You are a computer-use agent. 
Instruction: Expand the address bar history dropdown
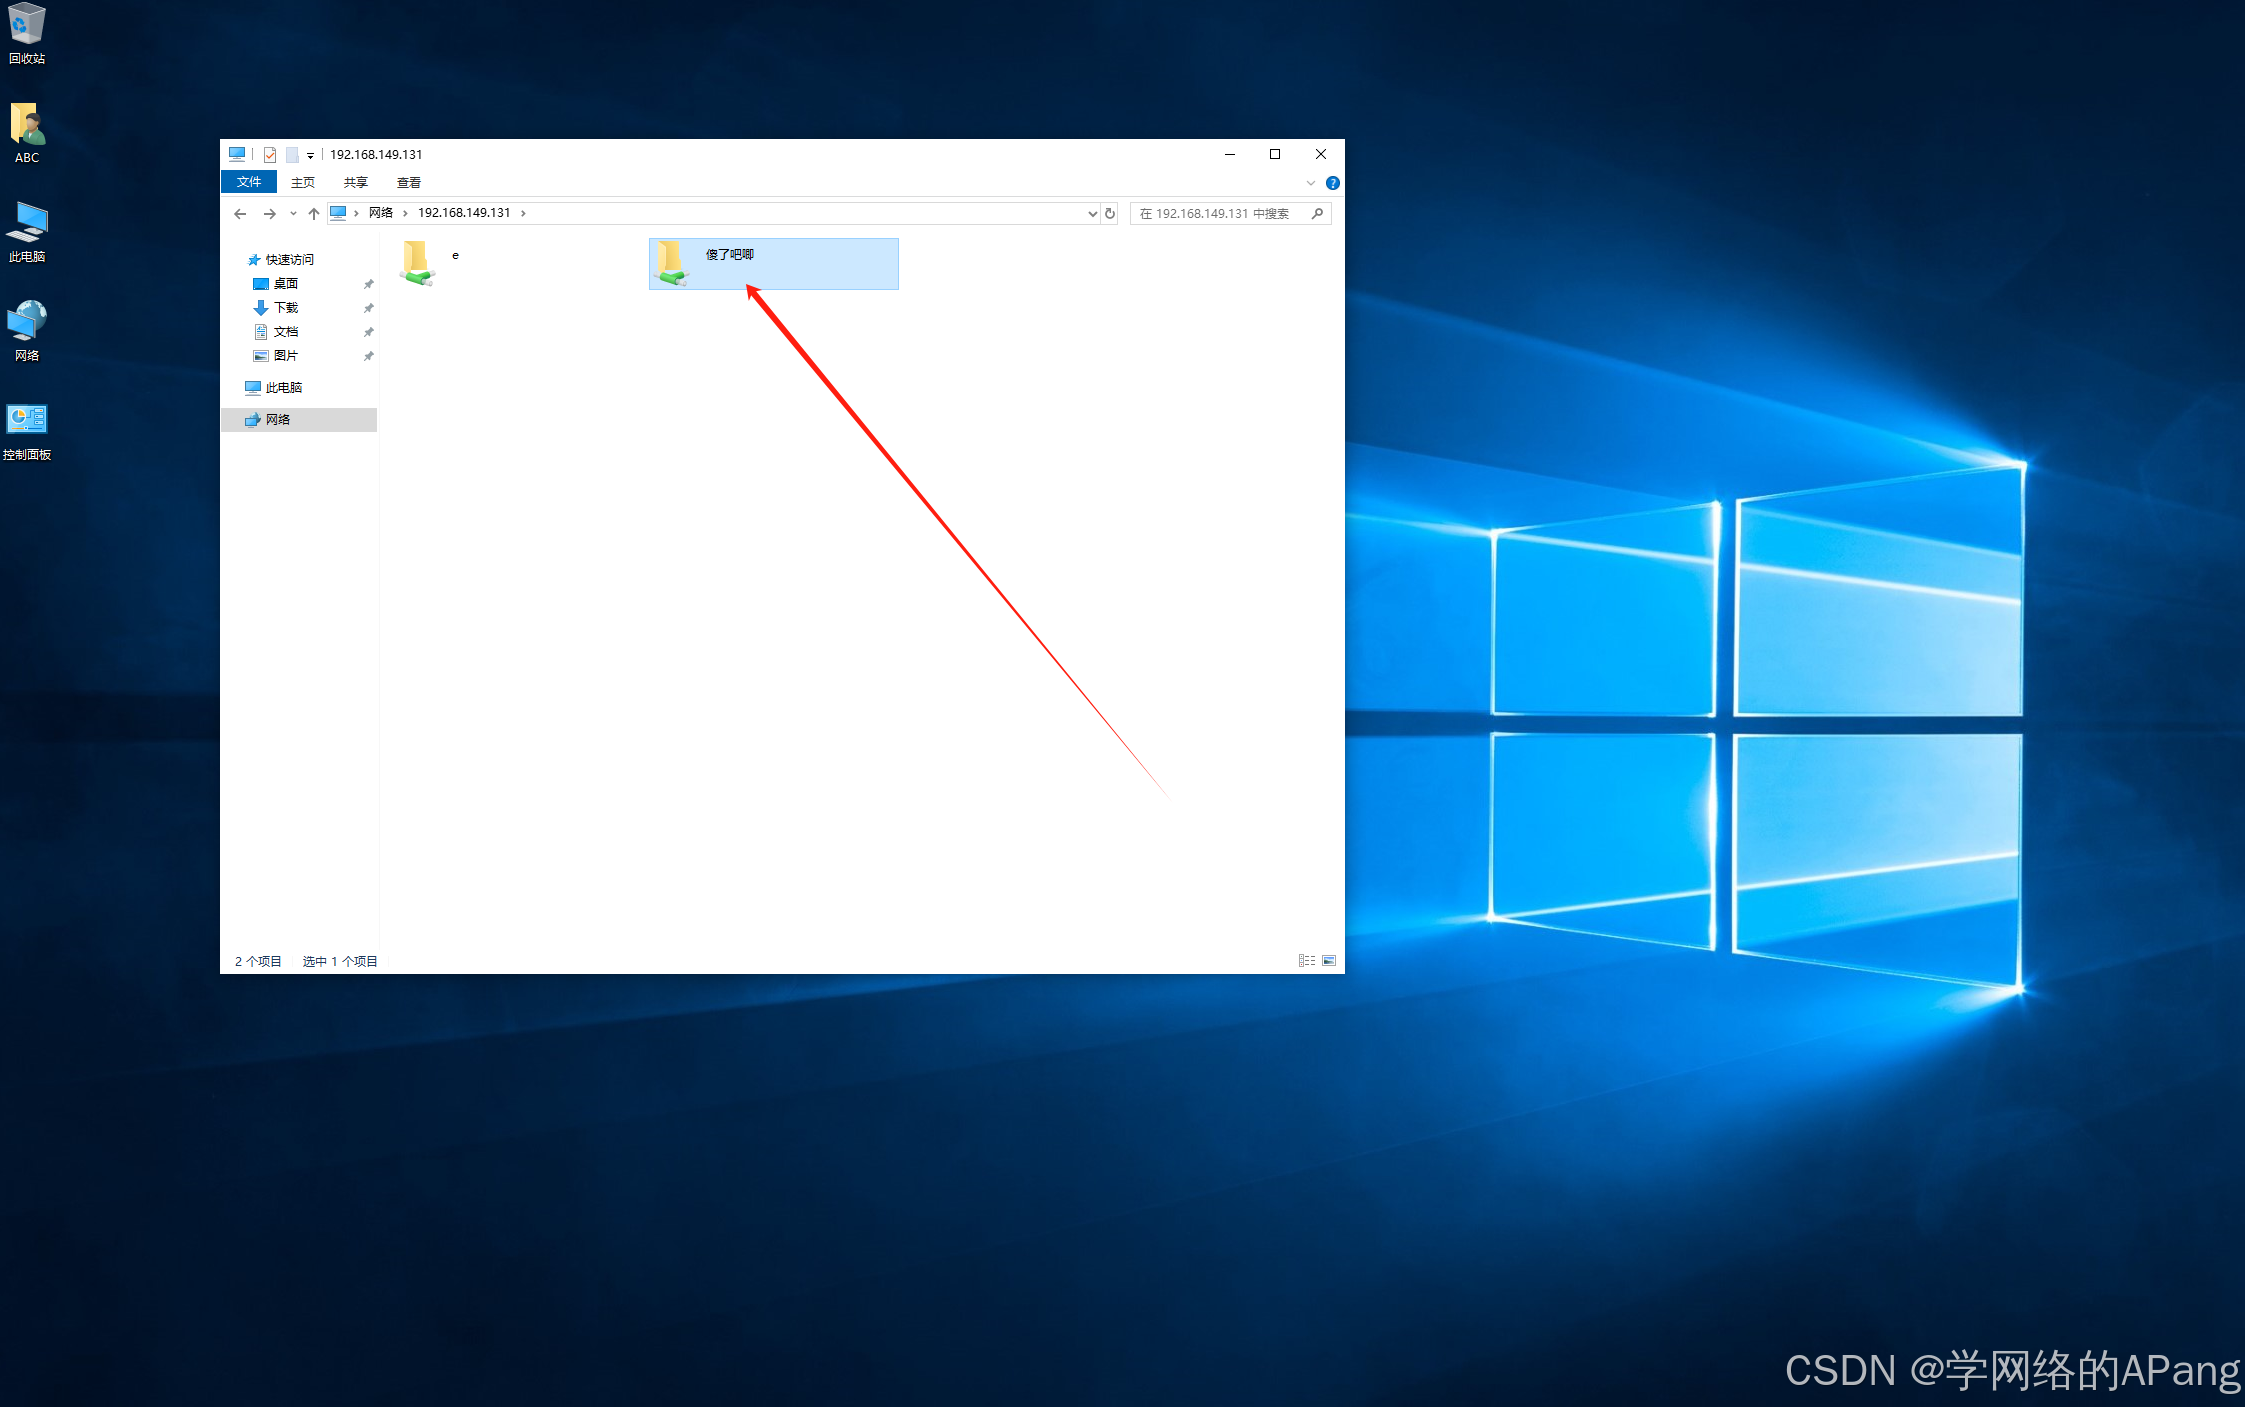[1092, 213]
